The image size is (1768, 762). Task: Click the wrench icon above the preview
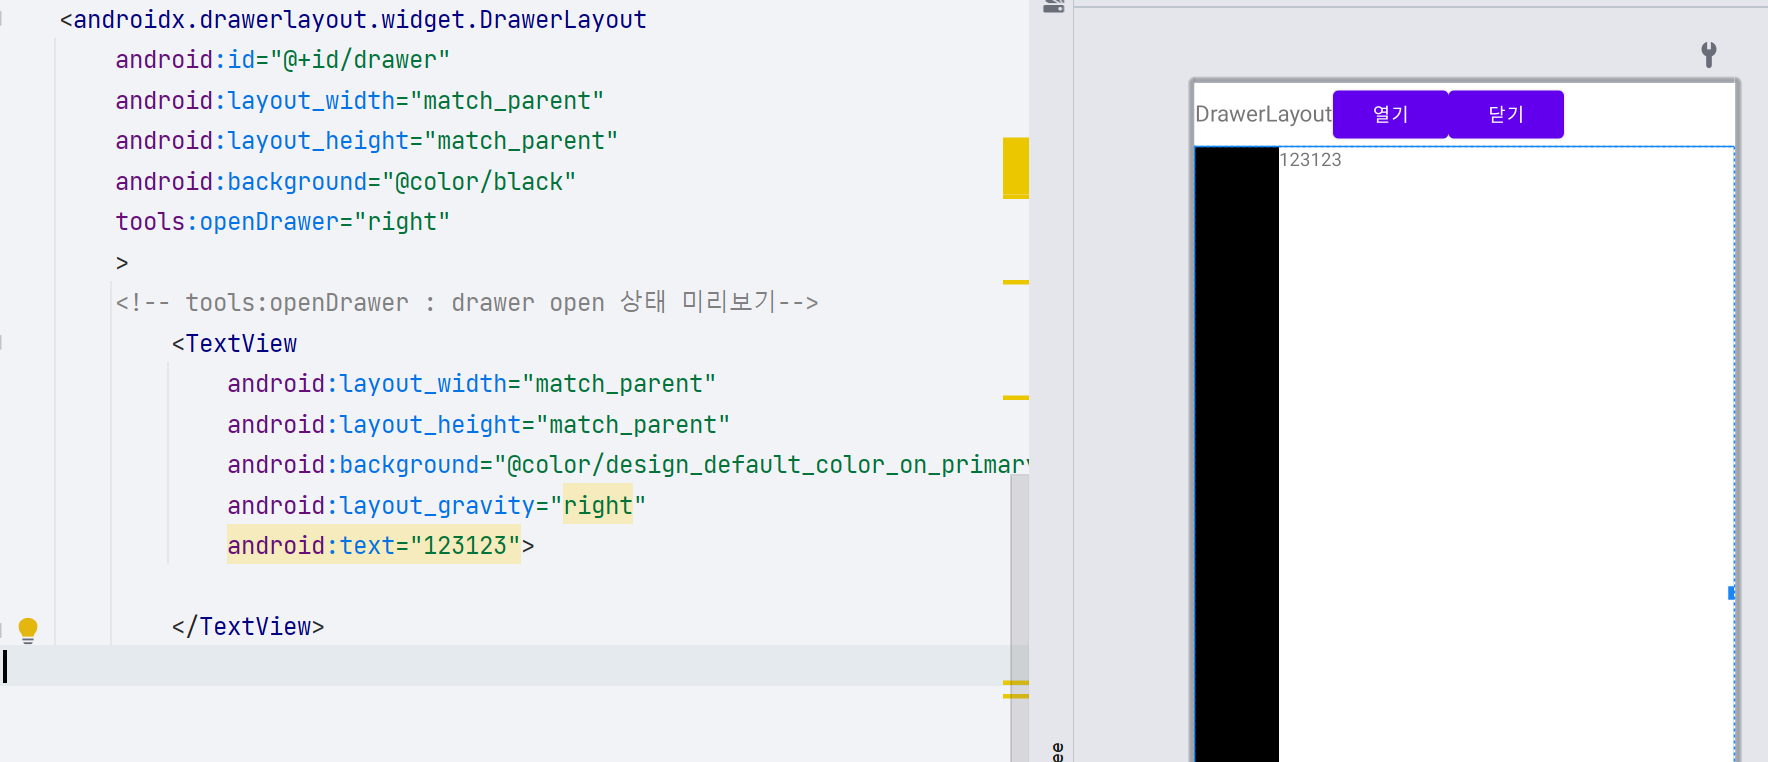click(1709, 54)
